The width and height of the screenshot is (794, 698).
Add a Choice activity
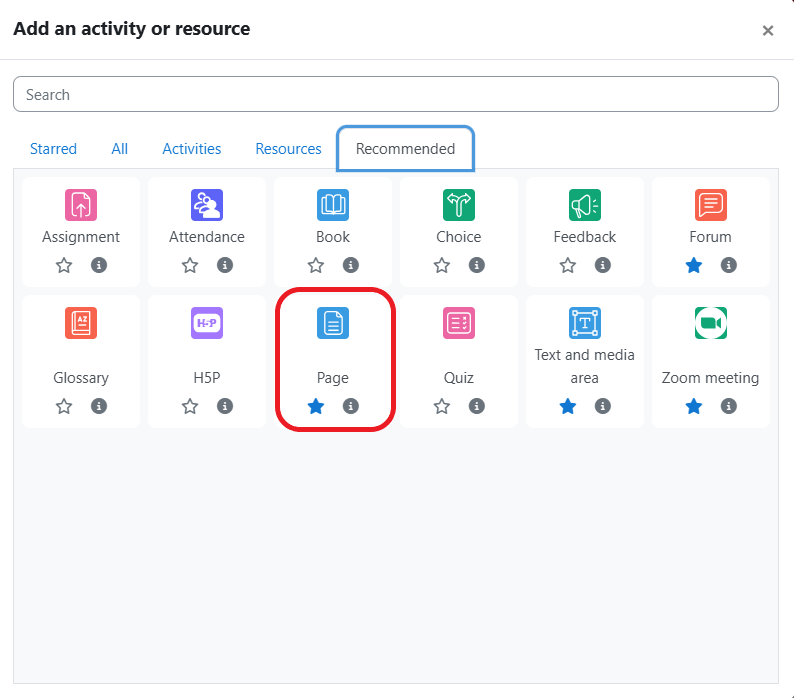click(x=459, y=205)
